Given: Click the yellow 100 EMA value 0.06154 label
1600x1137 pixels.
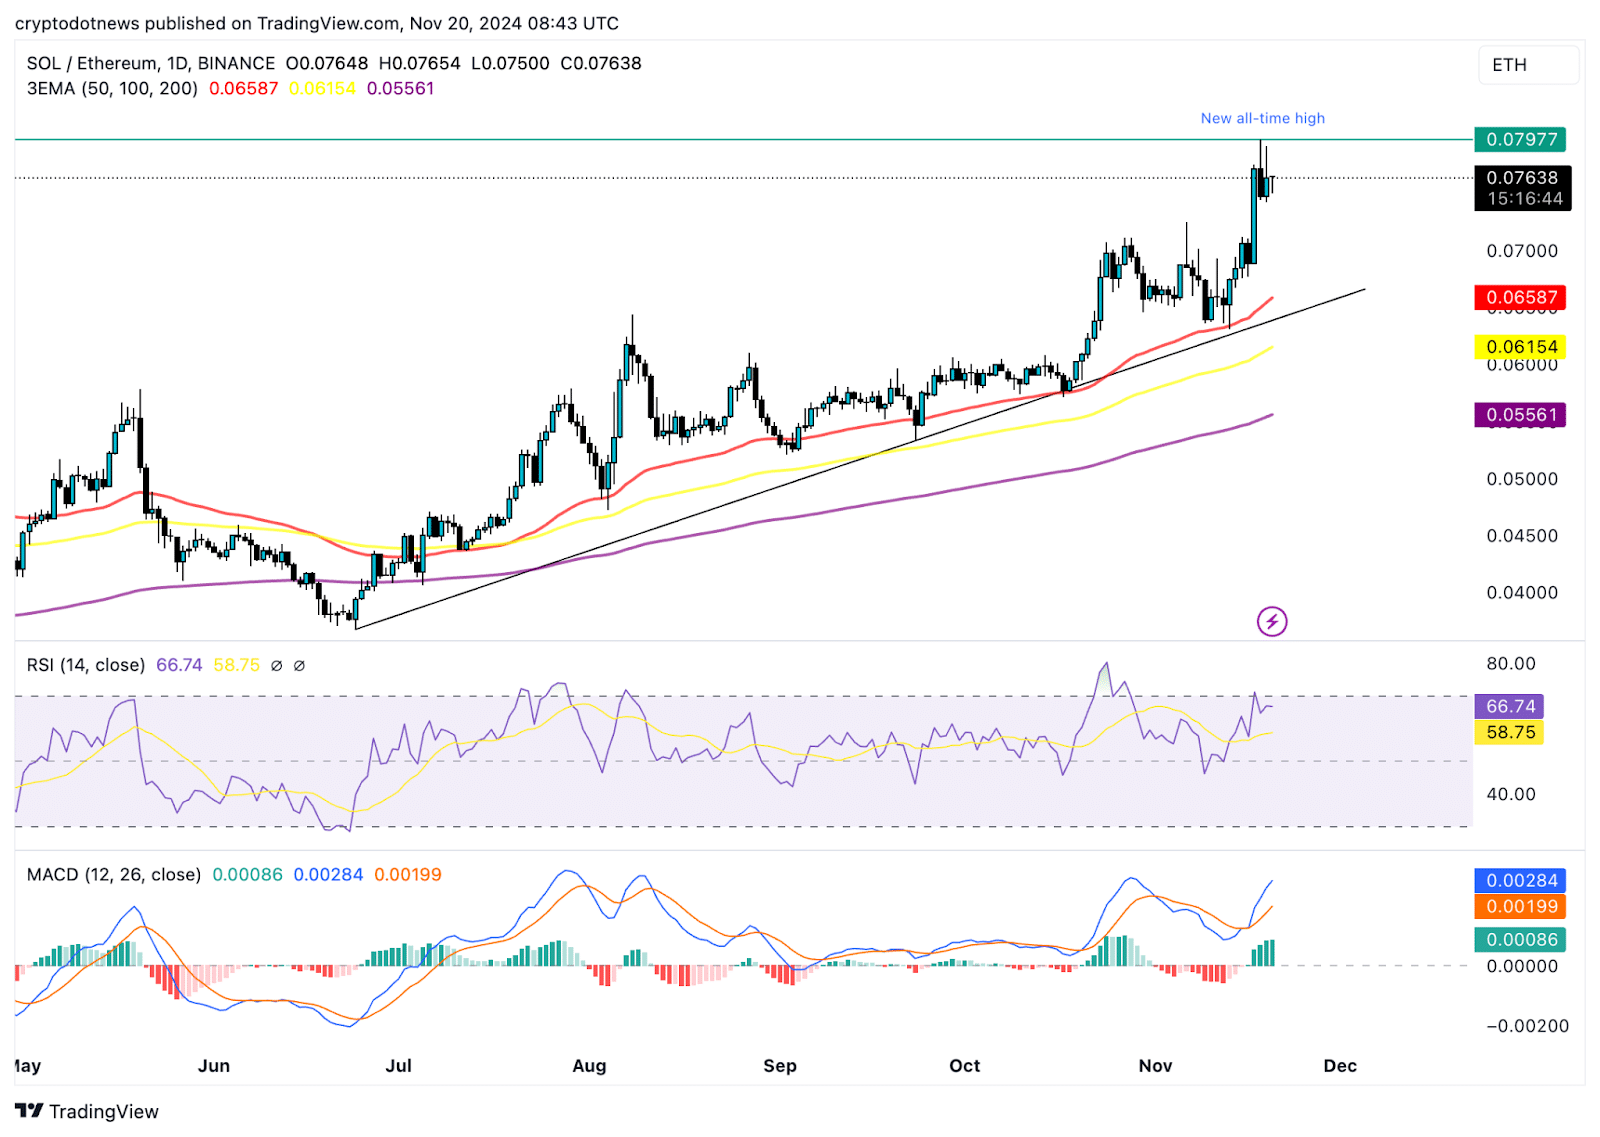Looking at the screenshot, I should pyautogui.click(x=1521, y=347).
